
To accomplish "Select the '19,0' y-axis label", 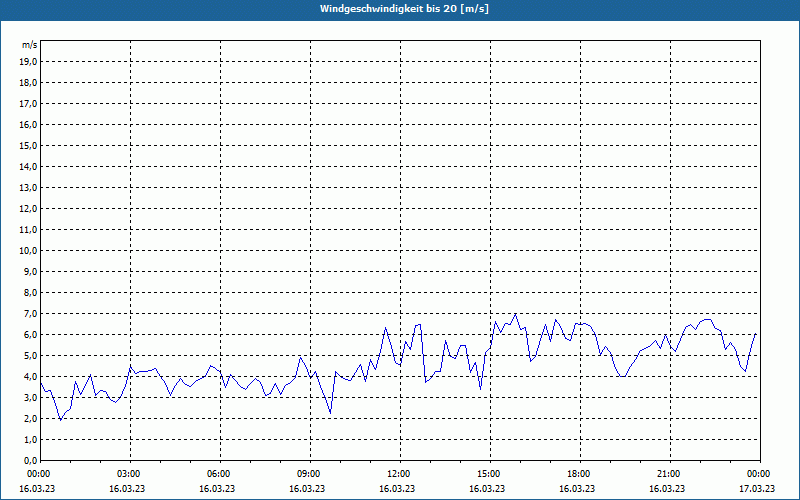I will 29,62.
